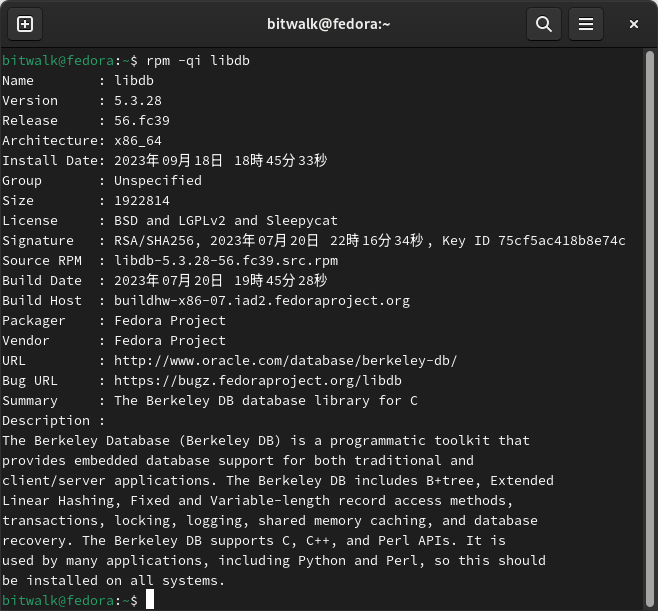
Task: Click the Name value libdb
Action: 134,81
